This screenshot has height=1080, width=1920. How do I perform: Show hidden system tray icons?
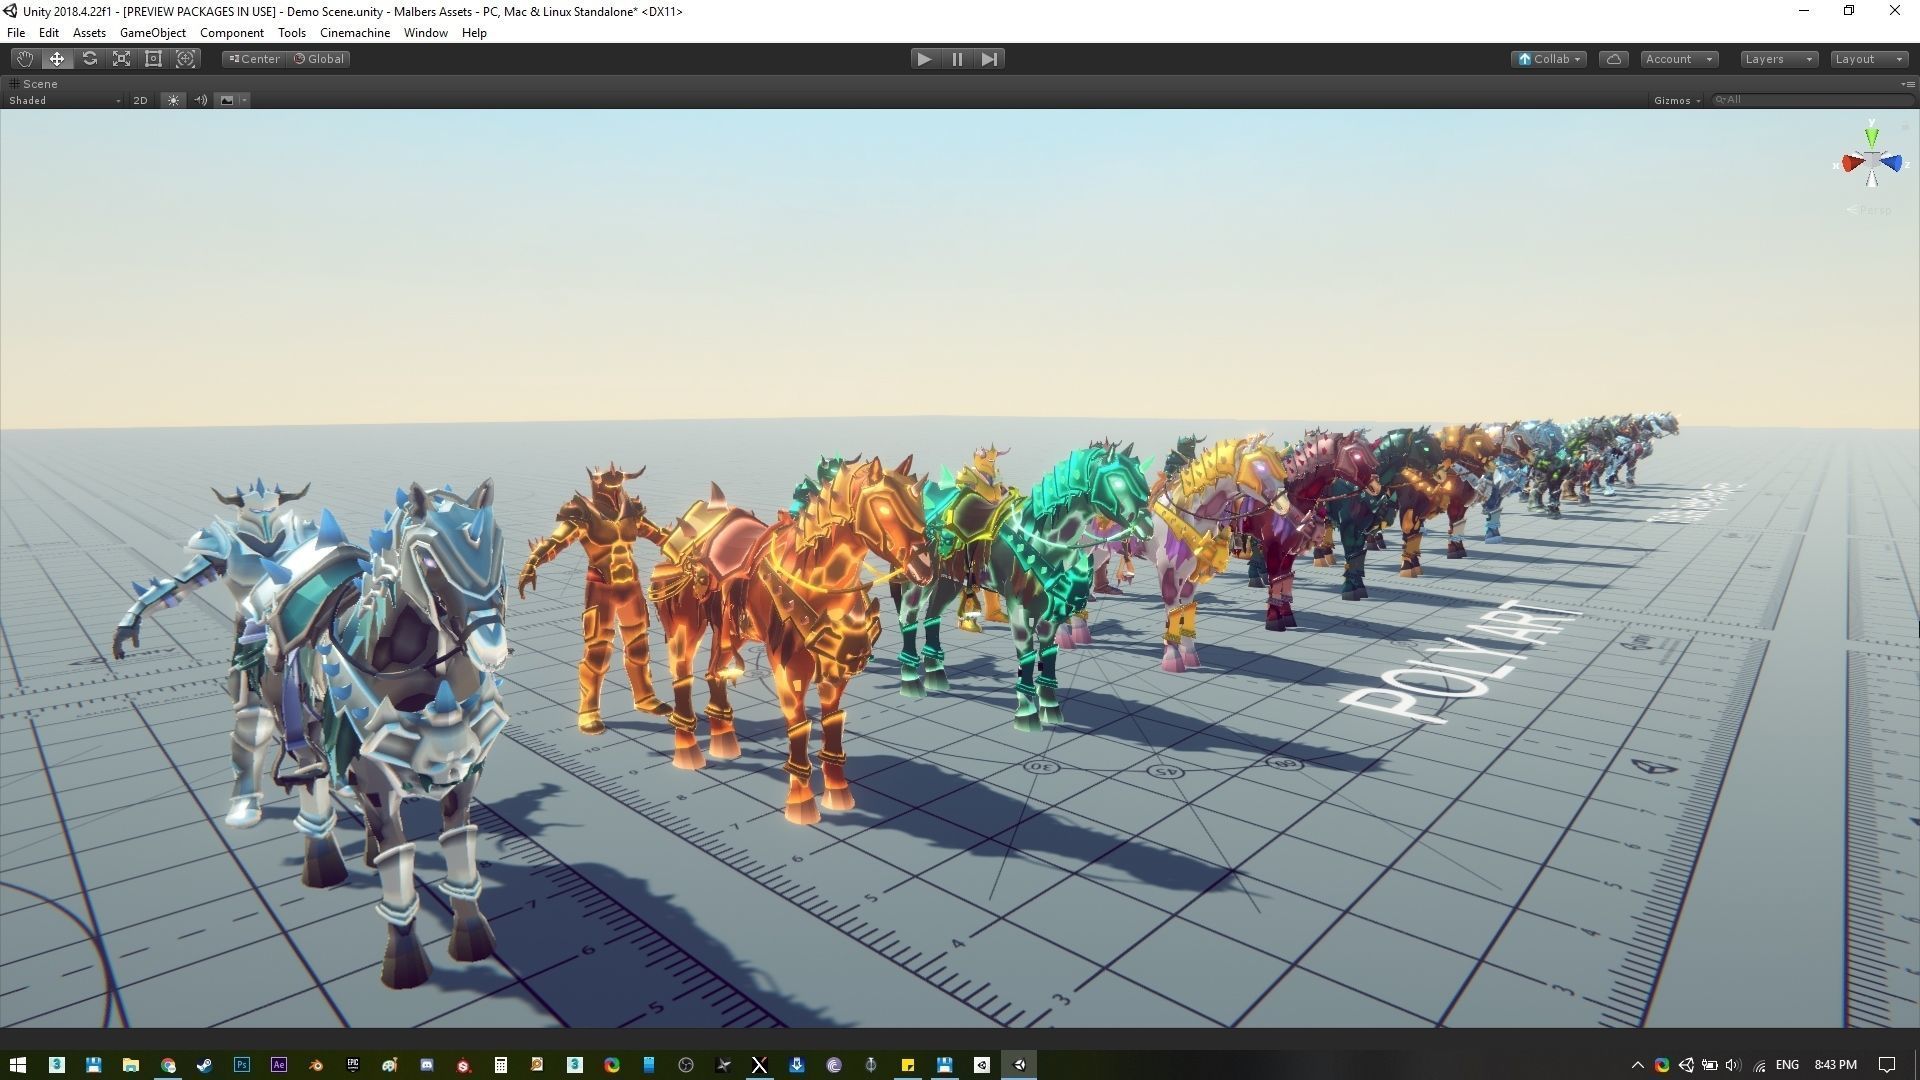tap(1637, 1065)
